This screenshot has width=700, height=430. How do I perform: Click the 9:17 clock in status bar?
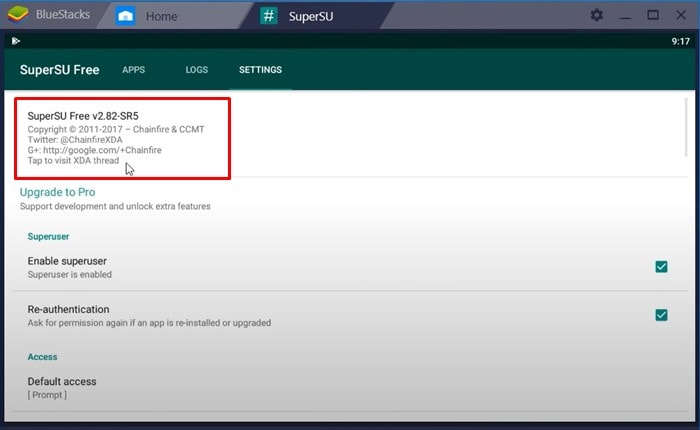point(680,41)
